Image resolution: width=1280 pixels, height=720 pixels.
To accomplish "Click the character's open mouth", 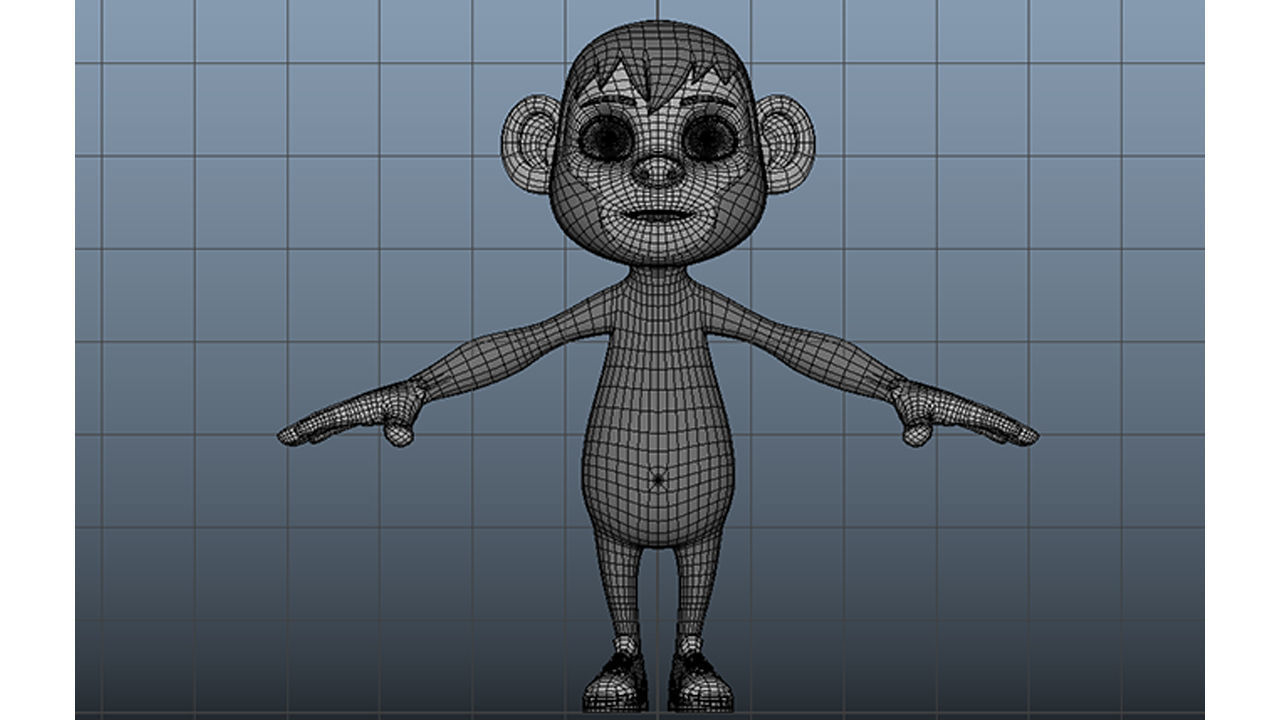I will tap(658, 216).
